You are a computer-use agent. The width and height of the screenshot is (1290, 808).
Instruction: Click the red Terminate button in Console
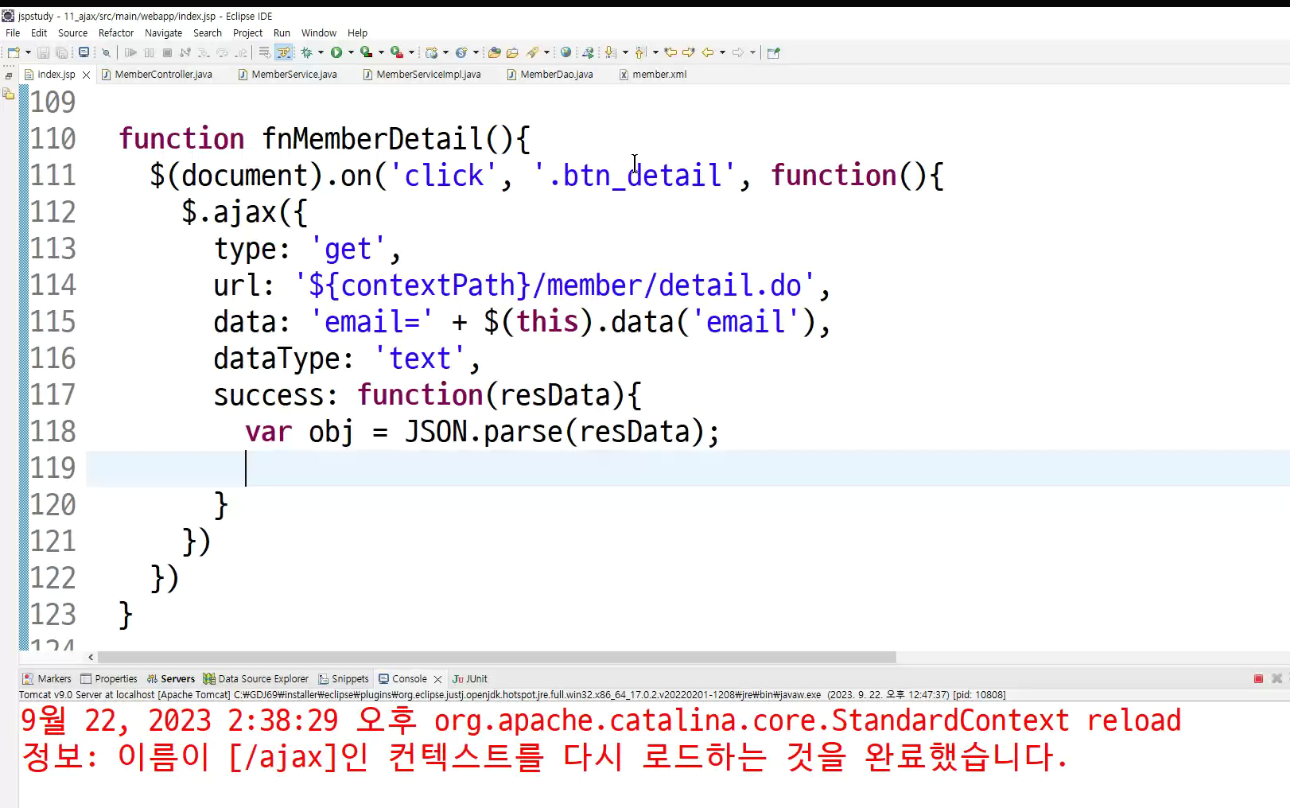tap(1258, 679)
